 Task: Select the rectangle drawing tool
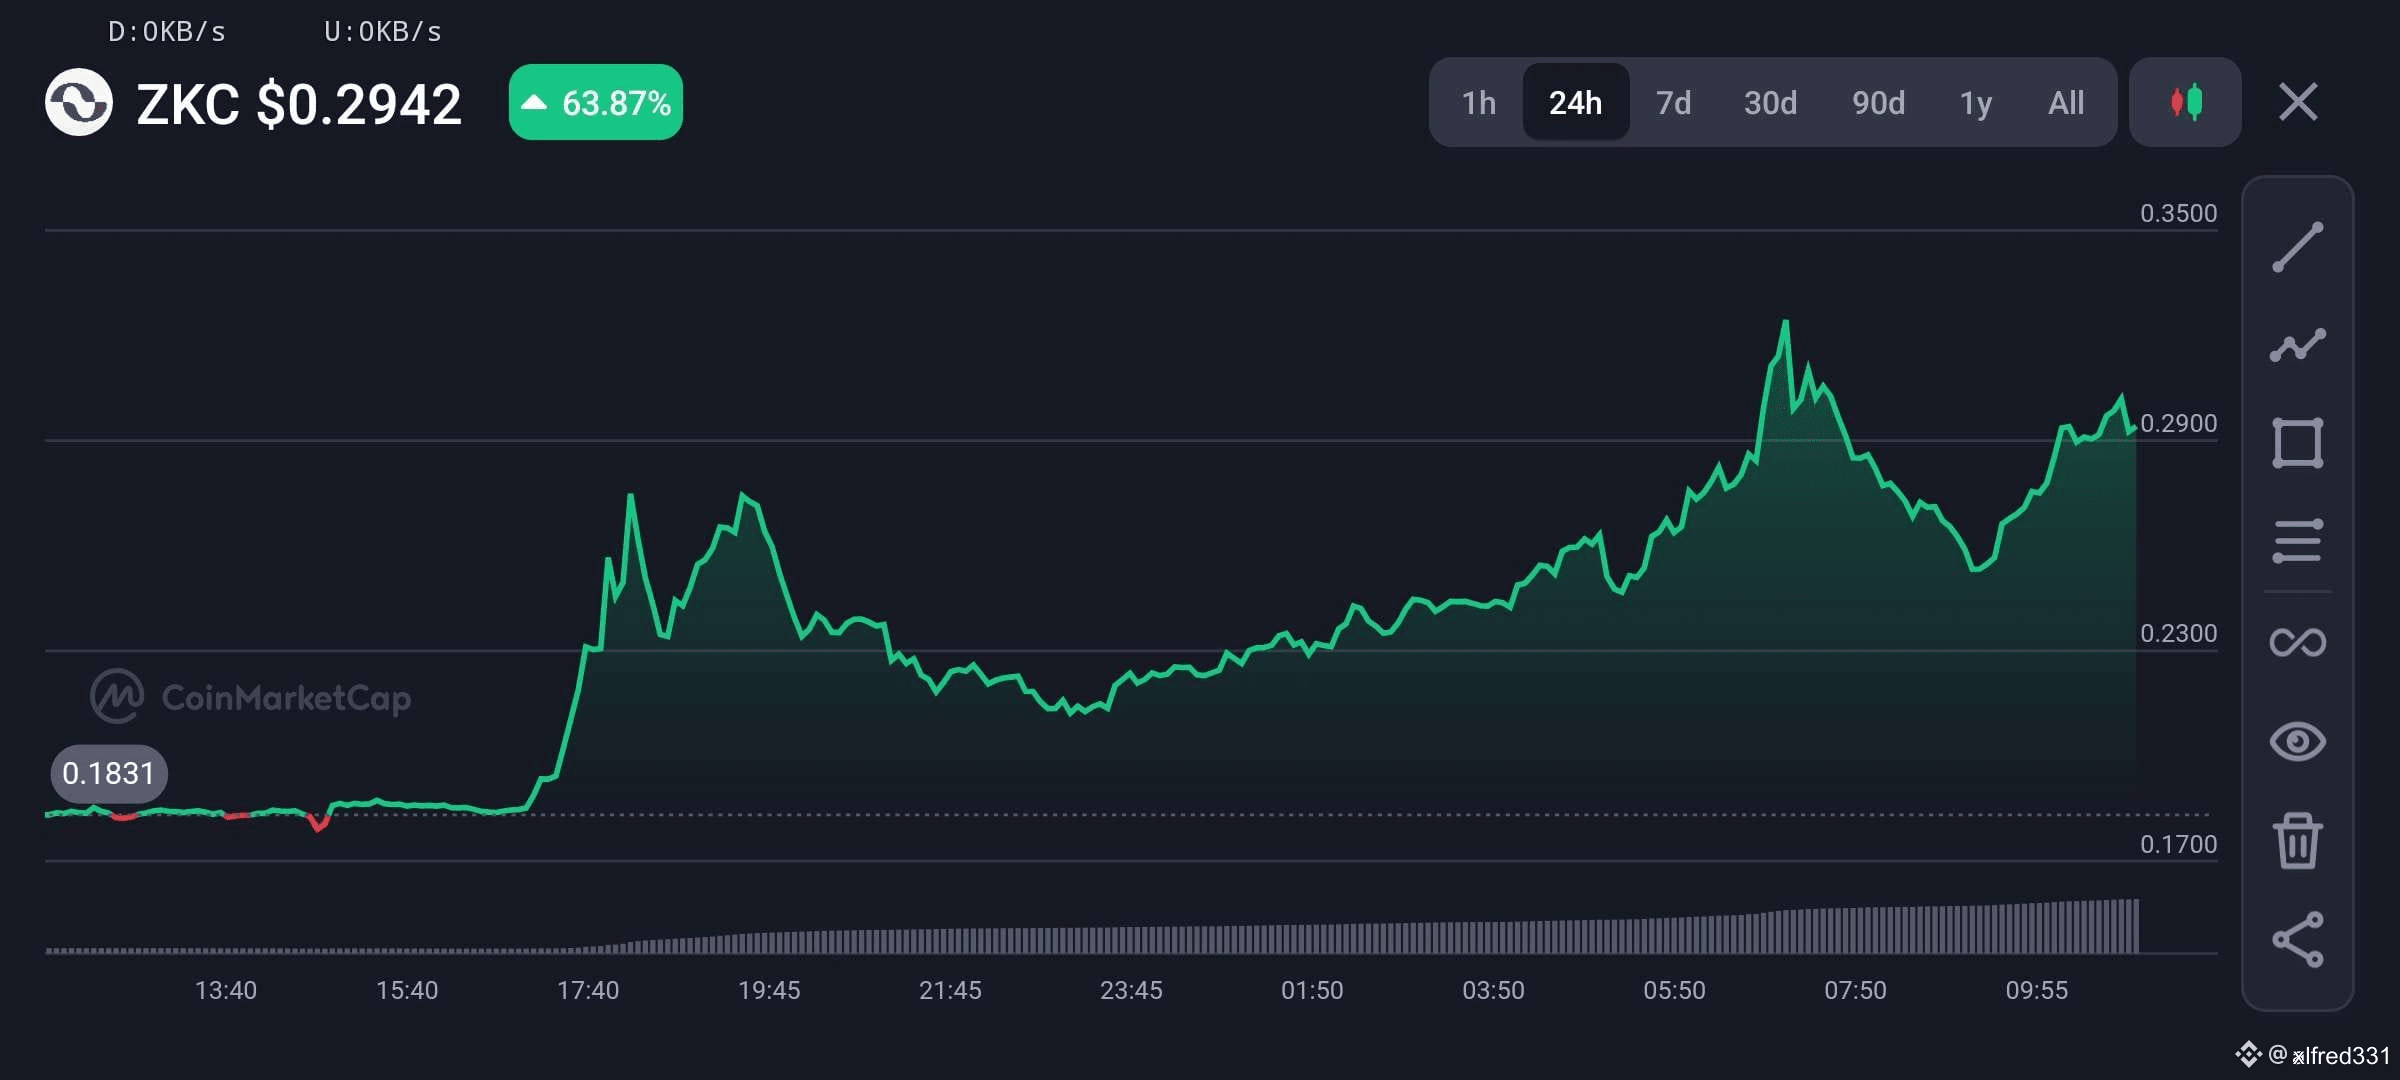[x=2297, y=443]
